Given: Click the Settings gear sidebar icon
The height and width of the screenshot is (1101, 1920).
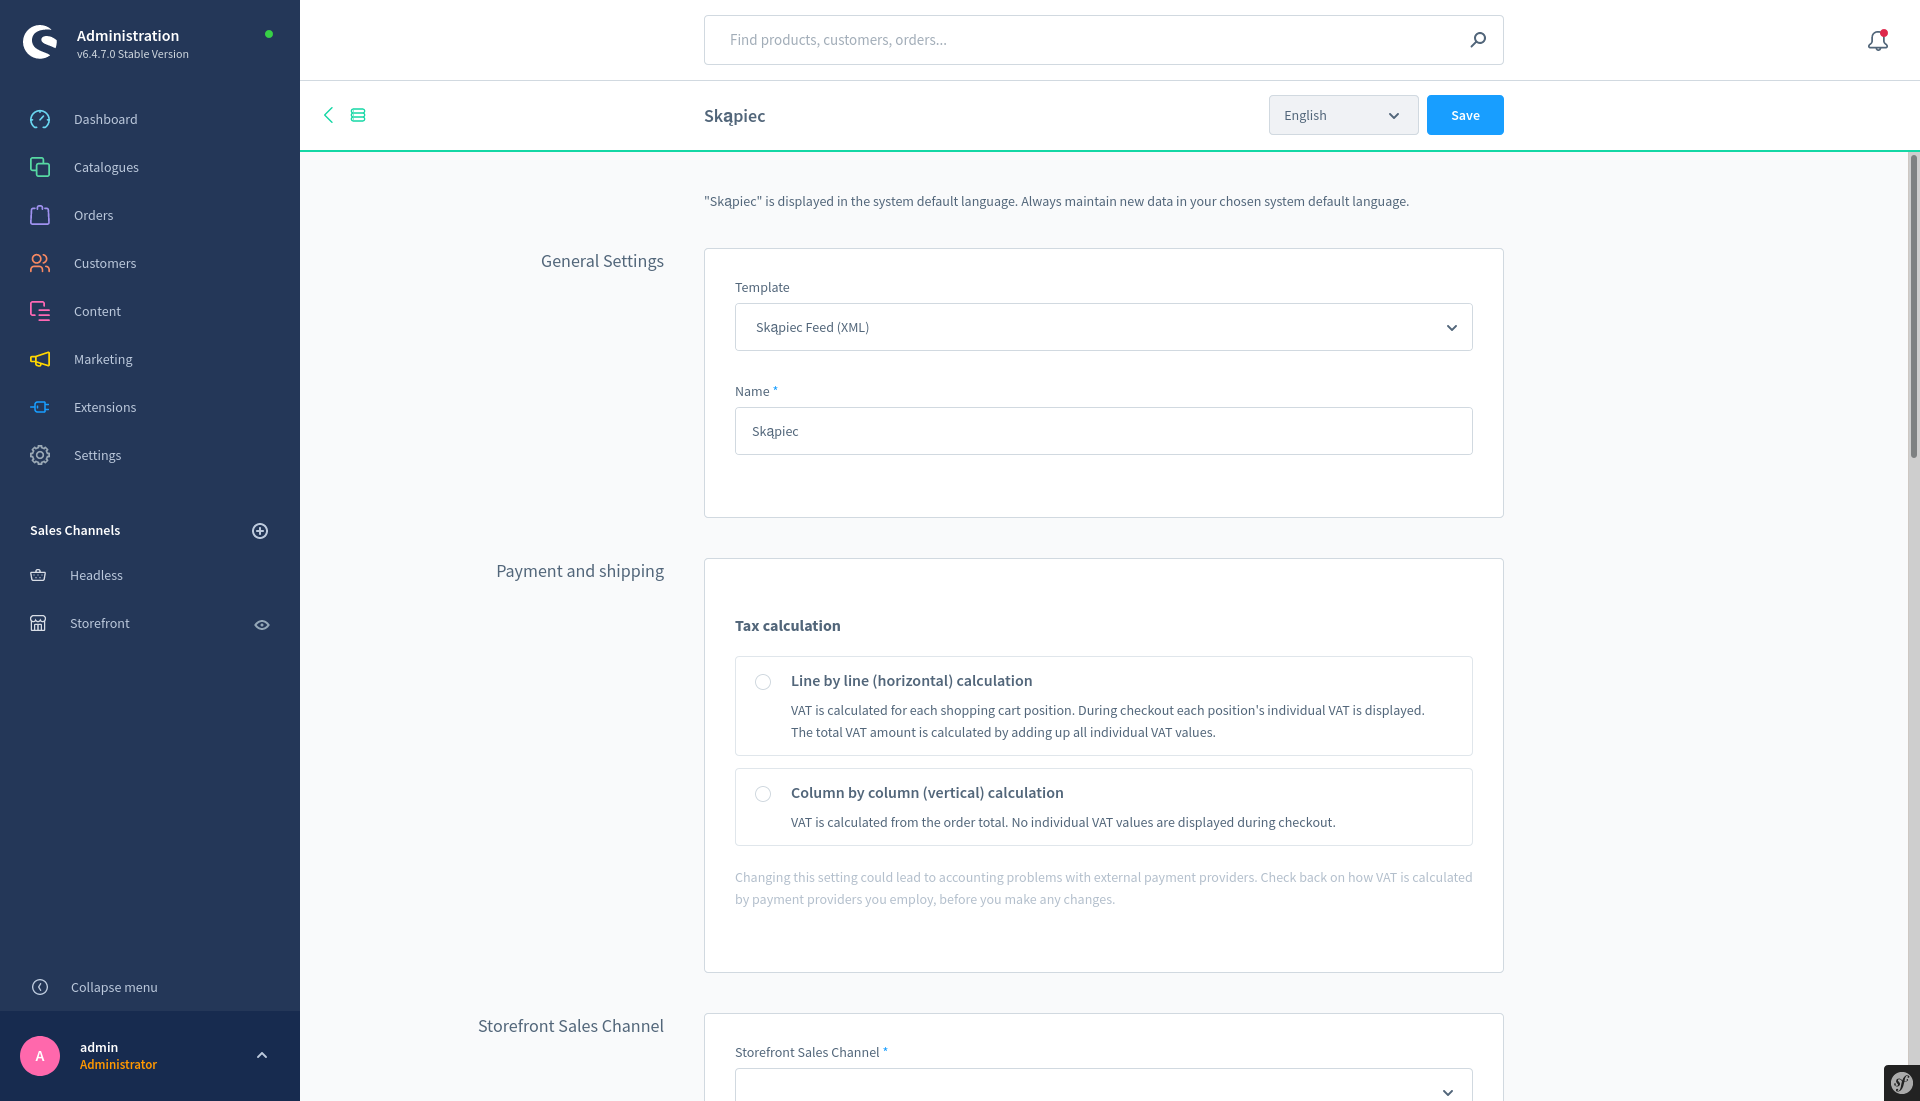Looking at the screenshot, I should tap(40, 455).
